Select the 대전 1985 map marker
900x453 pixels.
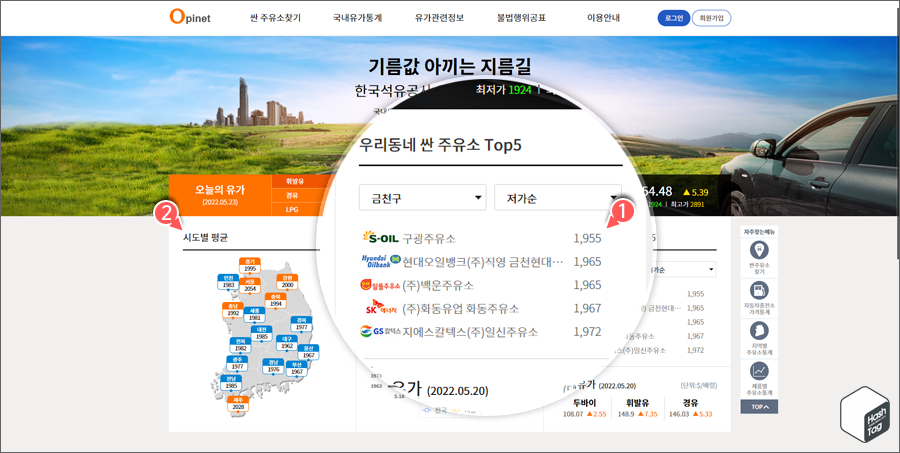pos(262,334)
